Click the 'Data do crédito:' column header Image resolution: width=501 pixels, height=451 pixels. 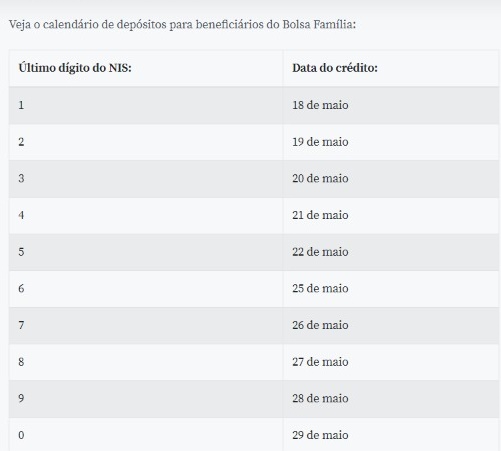391,68
